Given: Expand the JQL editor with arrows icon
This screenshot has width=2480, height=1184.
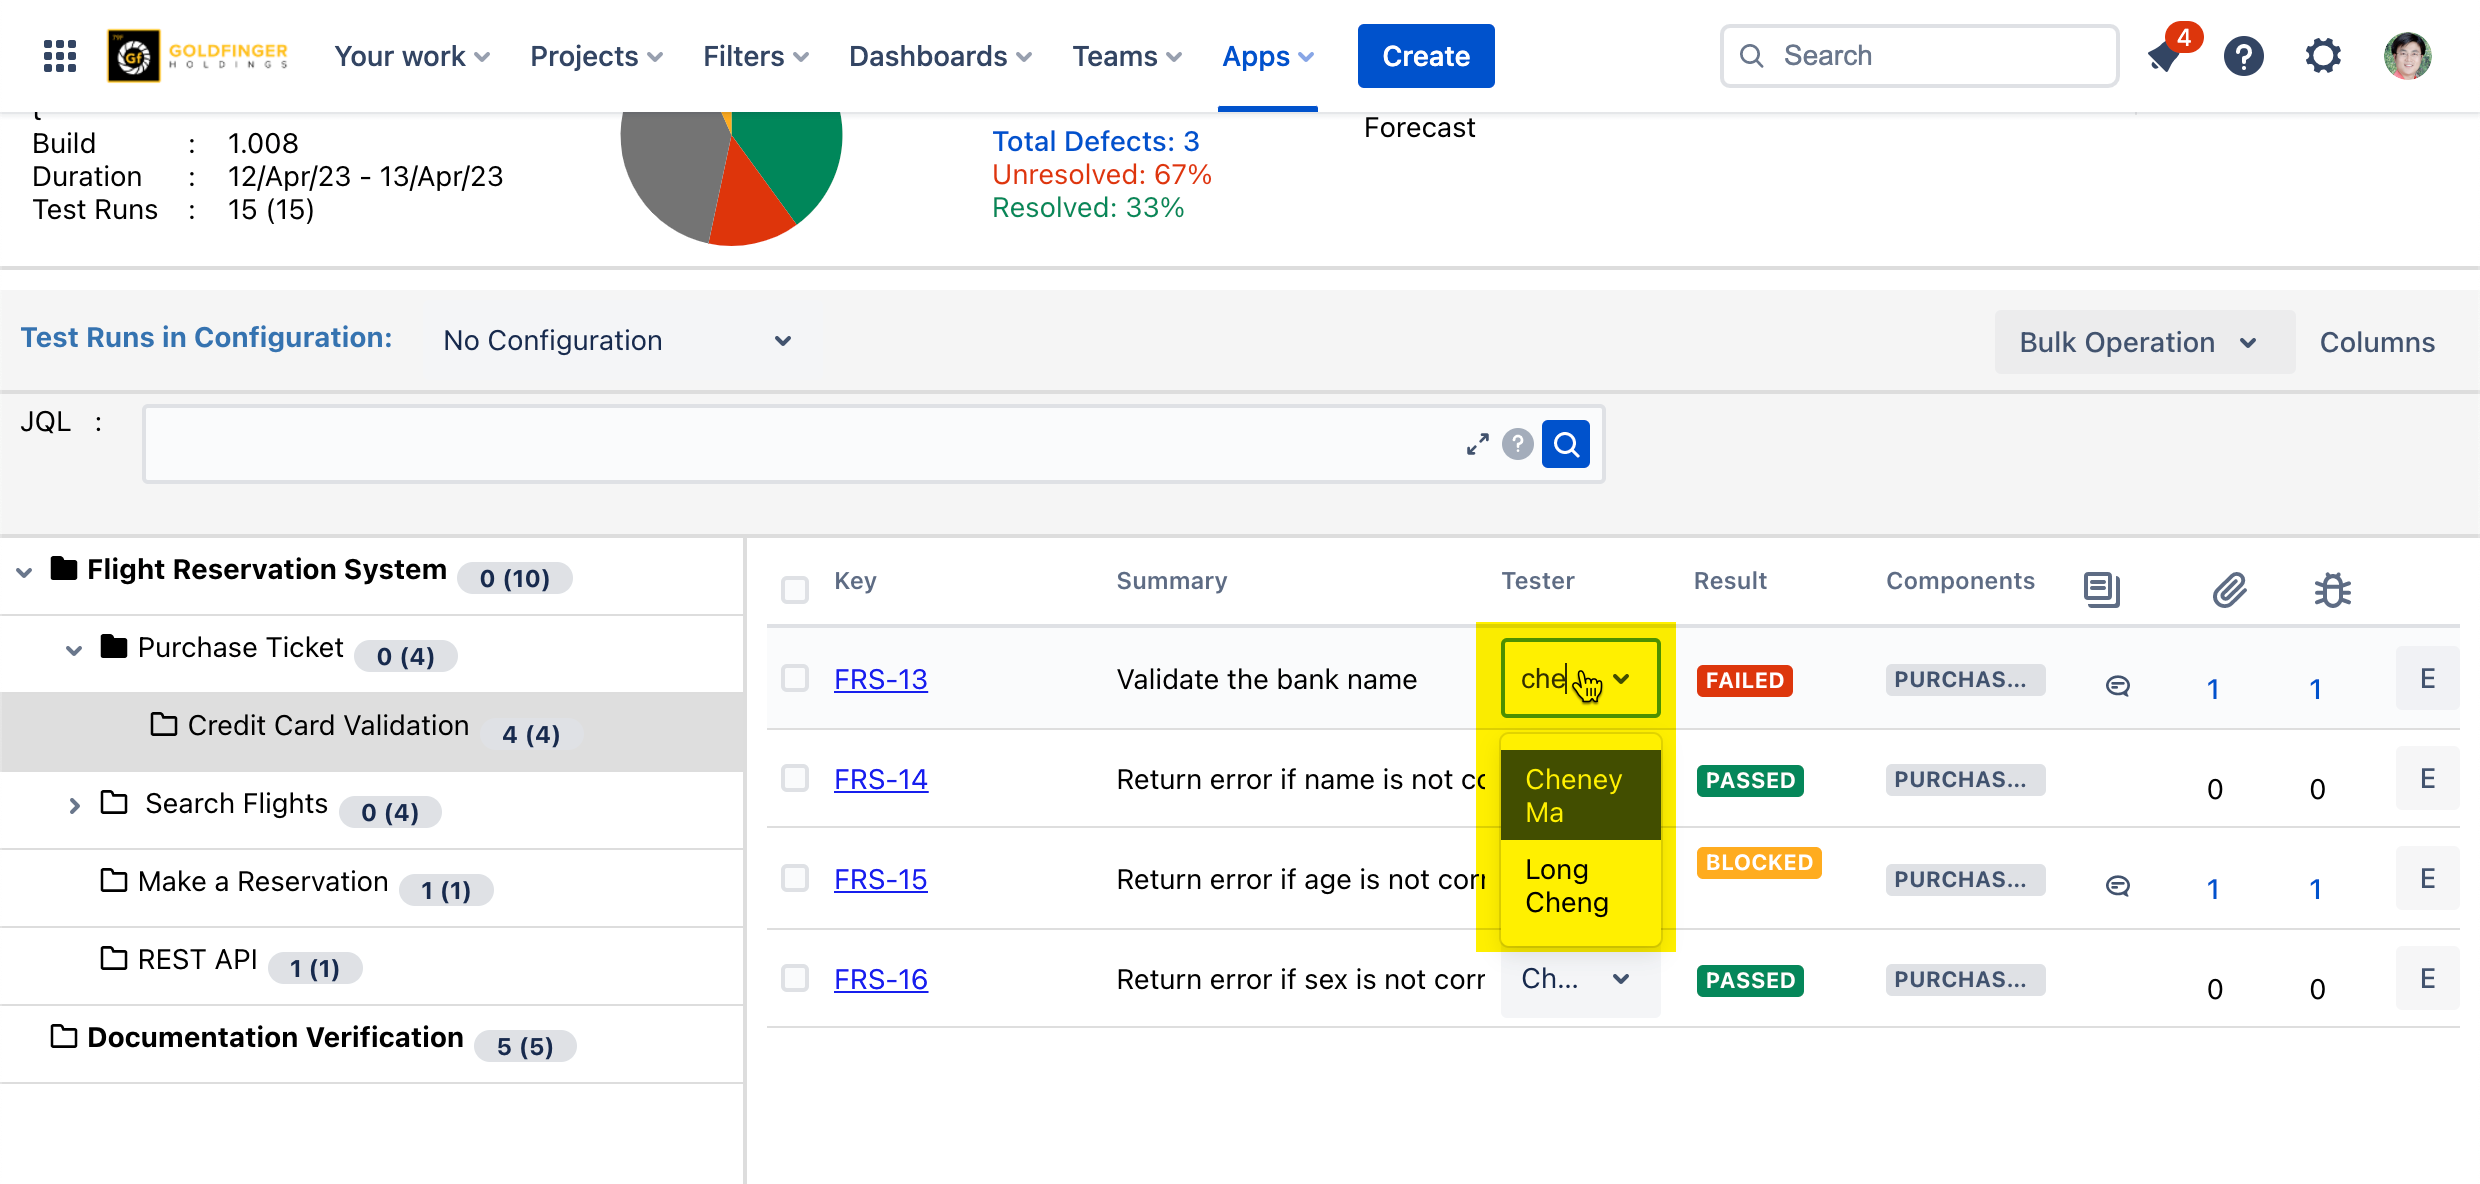Looking at the screenshot, I should click(x=1477, y=444).
